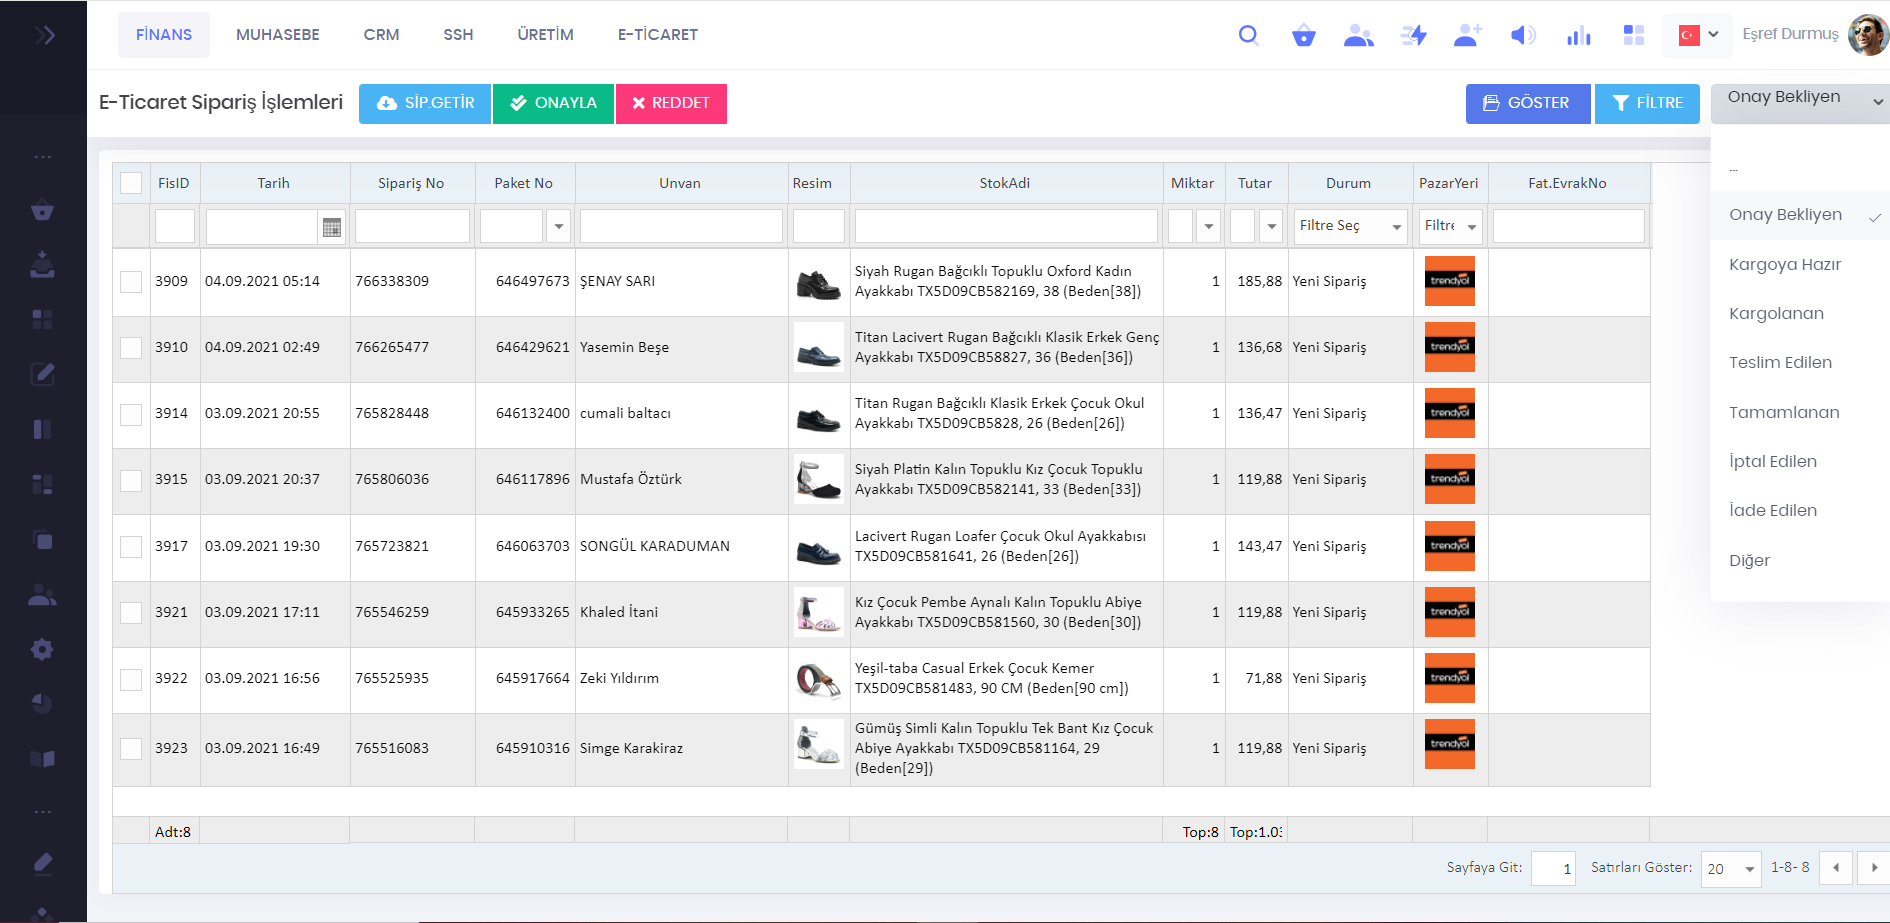Open the Durum 'Filtre Seç' dropdown
Screen dimensions: 1890x923
pos(1349,227)
